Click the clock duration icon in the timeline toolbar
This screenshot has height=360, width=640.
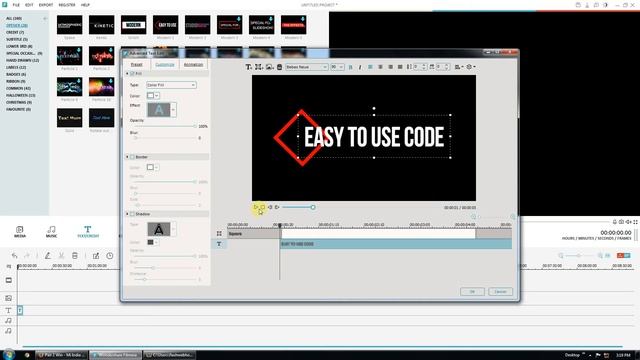pyautogui.click(x=110, y=256)
